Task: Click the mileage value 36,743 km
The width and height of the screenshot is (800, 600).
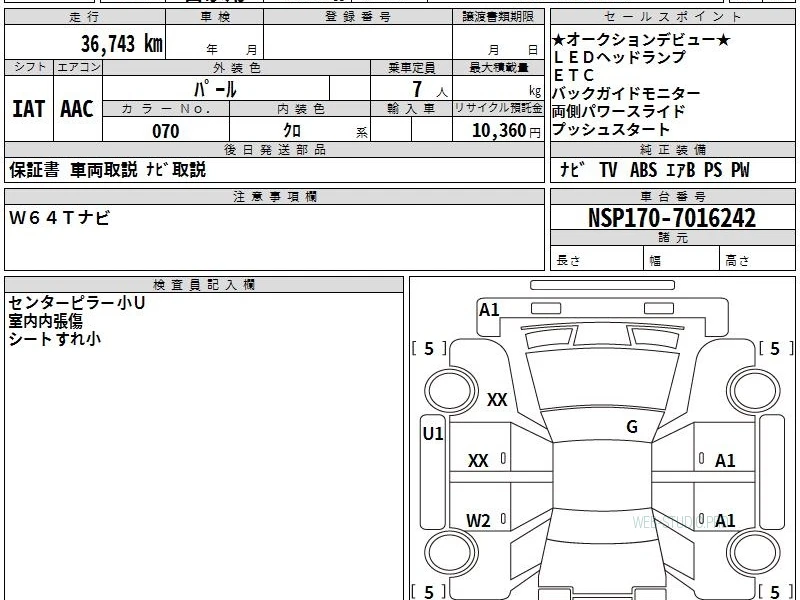Action: coord(122,44)
